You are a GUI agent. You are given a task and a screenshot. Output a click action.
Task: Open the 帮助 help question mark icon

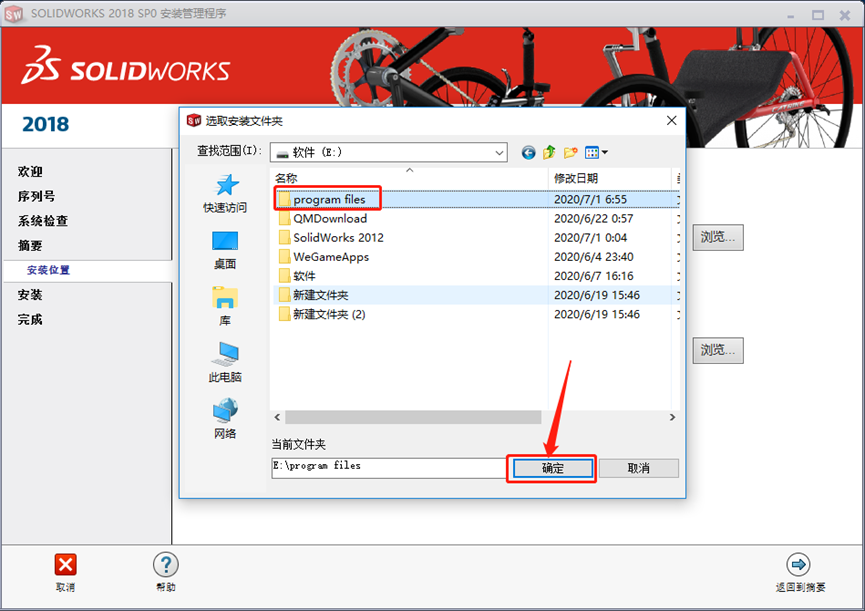coord(165,565)
